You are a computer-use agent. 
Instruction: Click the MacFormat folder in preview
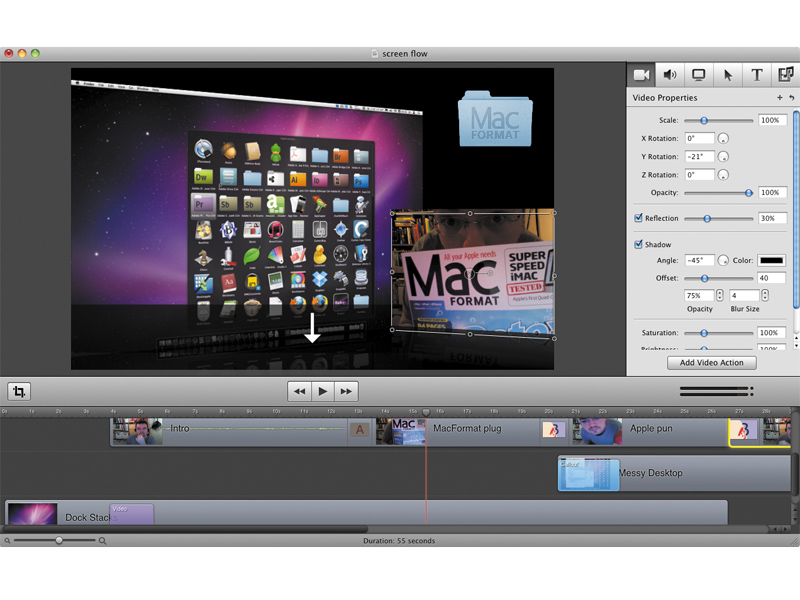[495, 118]
